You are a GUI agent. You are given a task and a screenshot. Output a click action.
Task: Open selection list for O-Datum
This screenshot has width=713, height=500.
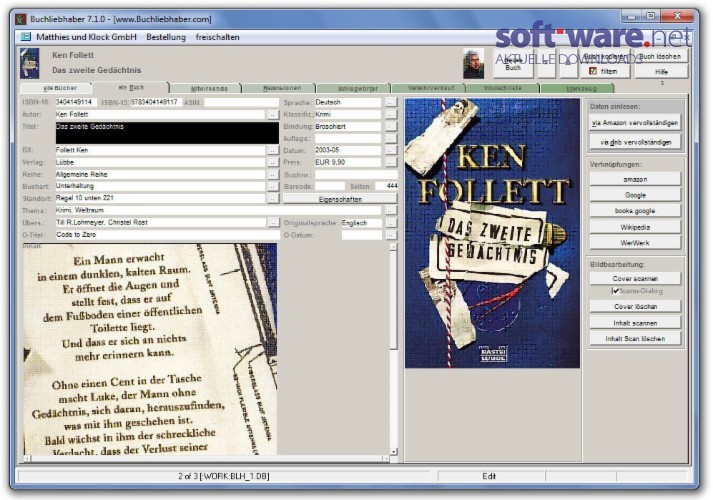[391, 235]
